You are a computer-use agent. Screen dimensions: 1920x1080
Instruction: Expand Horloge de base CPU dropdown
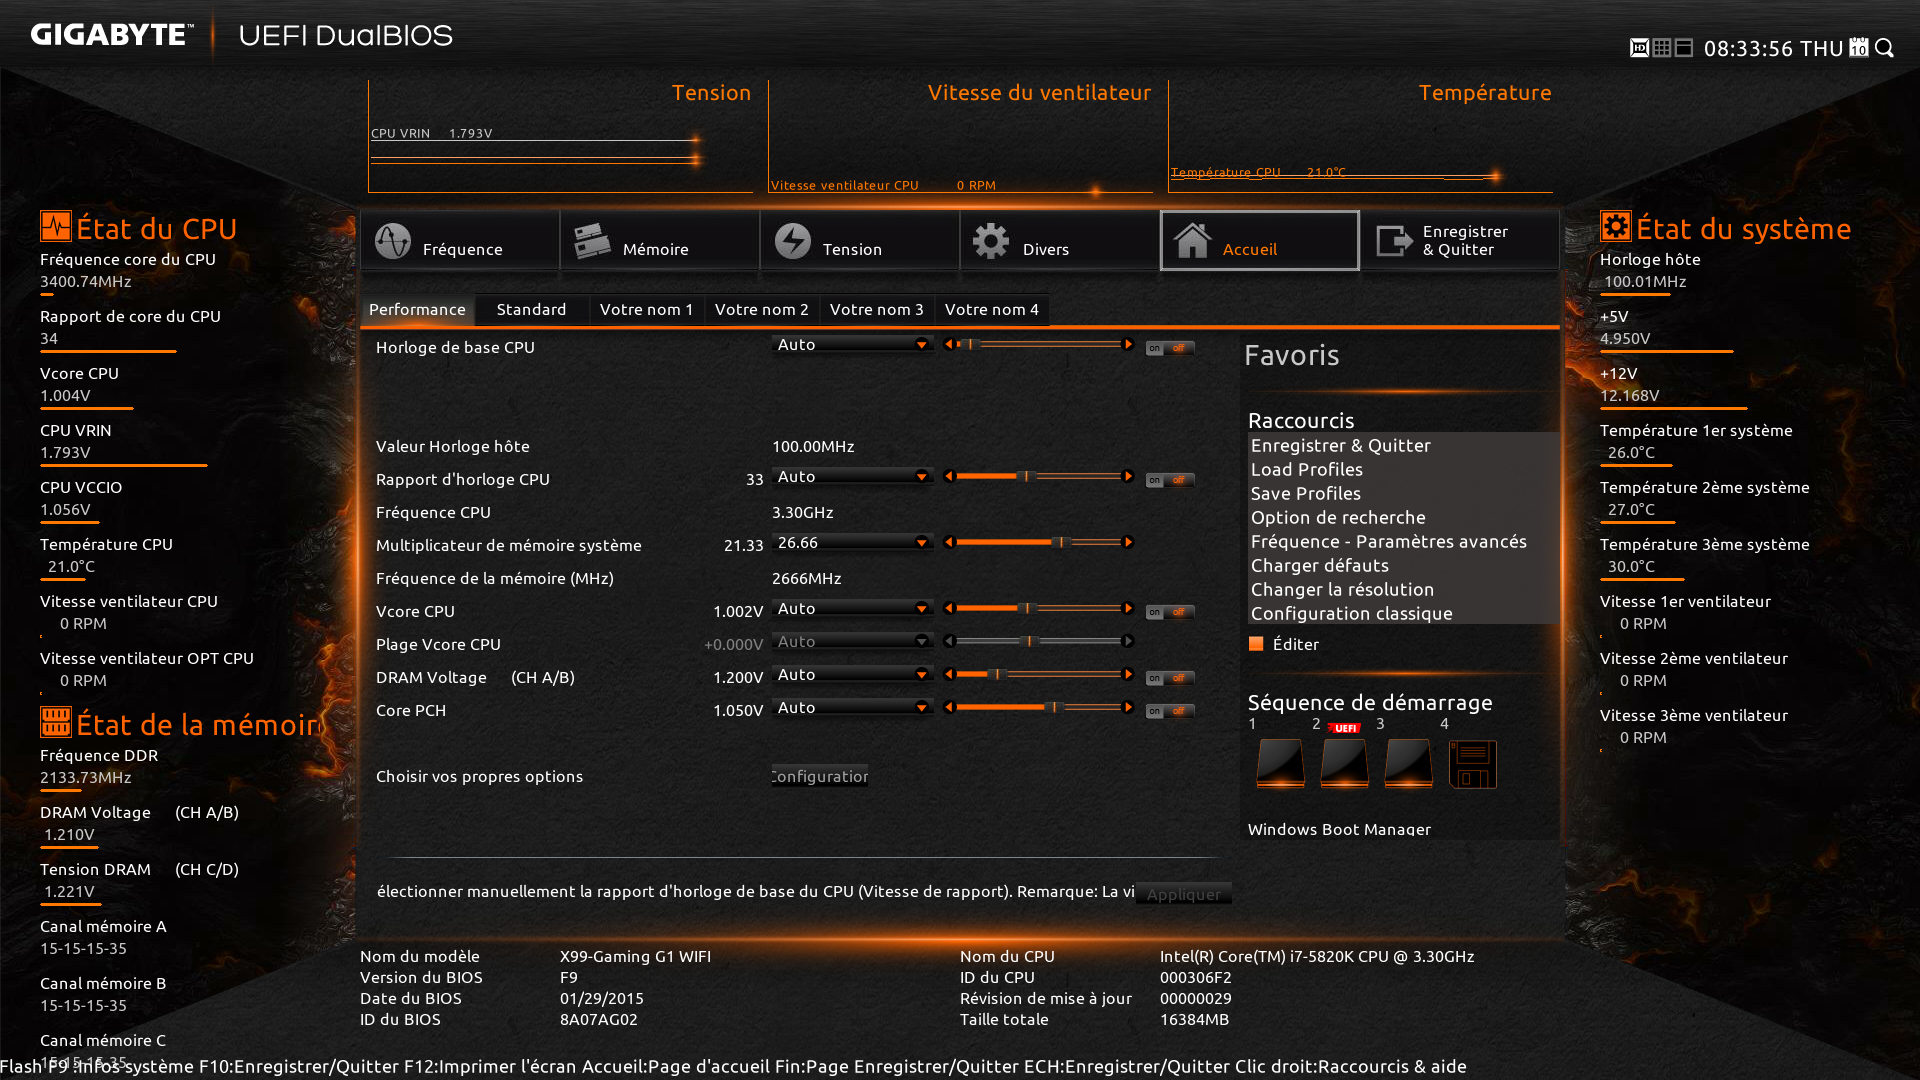point(853,344)
